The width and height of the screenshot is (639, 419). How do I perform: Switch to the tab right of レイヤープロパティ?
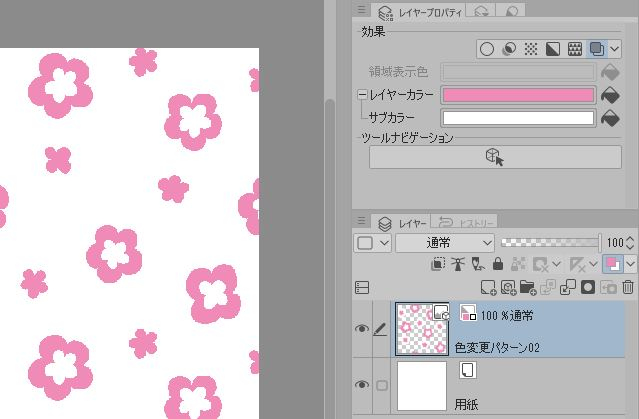pos(481,12)
